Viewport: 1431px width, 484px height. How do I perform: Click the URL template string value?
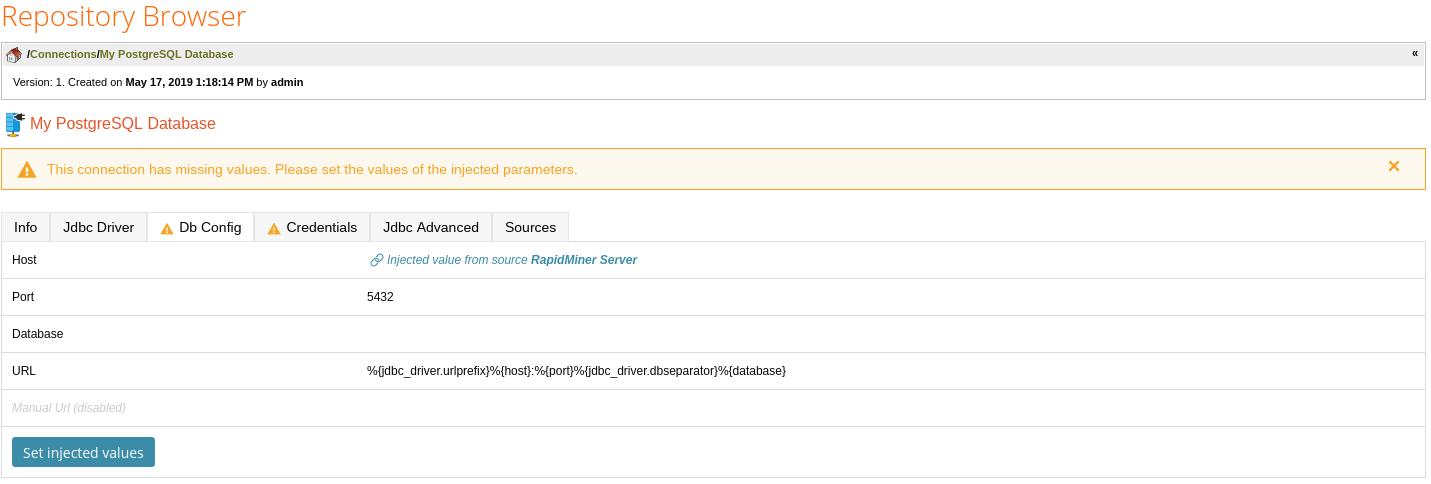point(576,371)
